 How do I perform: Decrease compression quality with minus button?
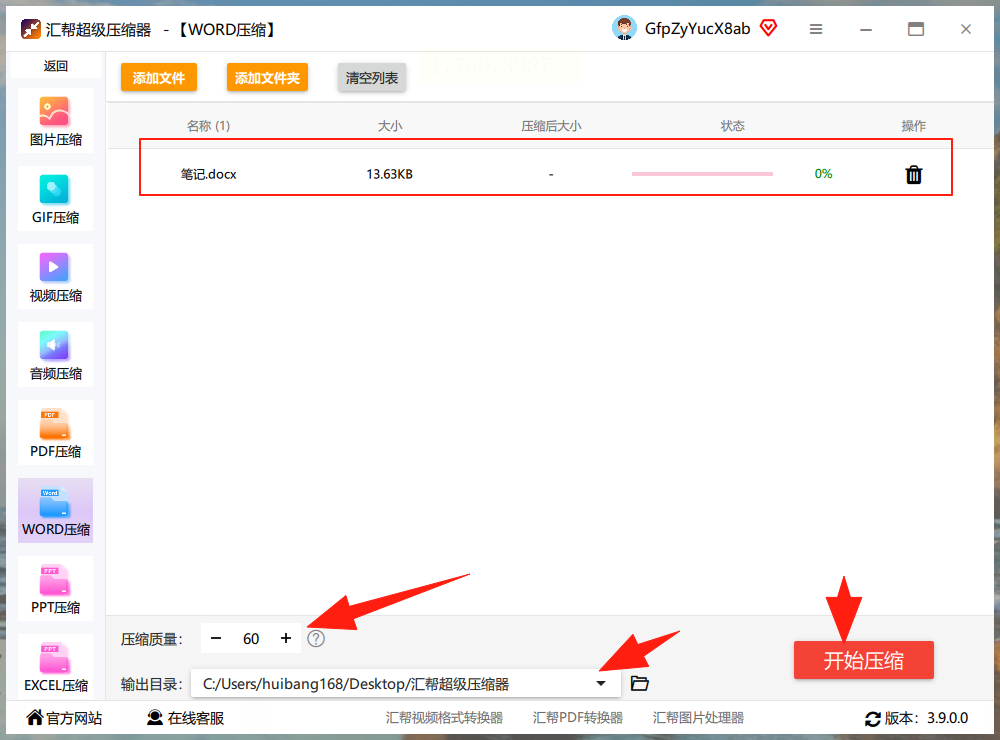click(x=216, y=639)
